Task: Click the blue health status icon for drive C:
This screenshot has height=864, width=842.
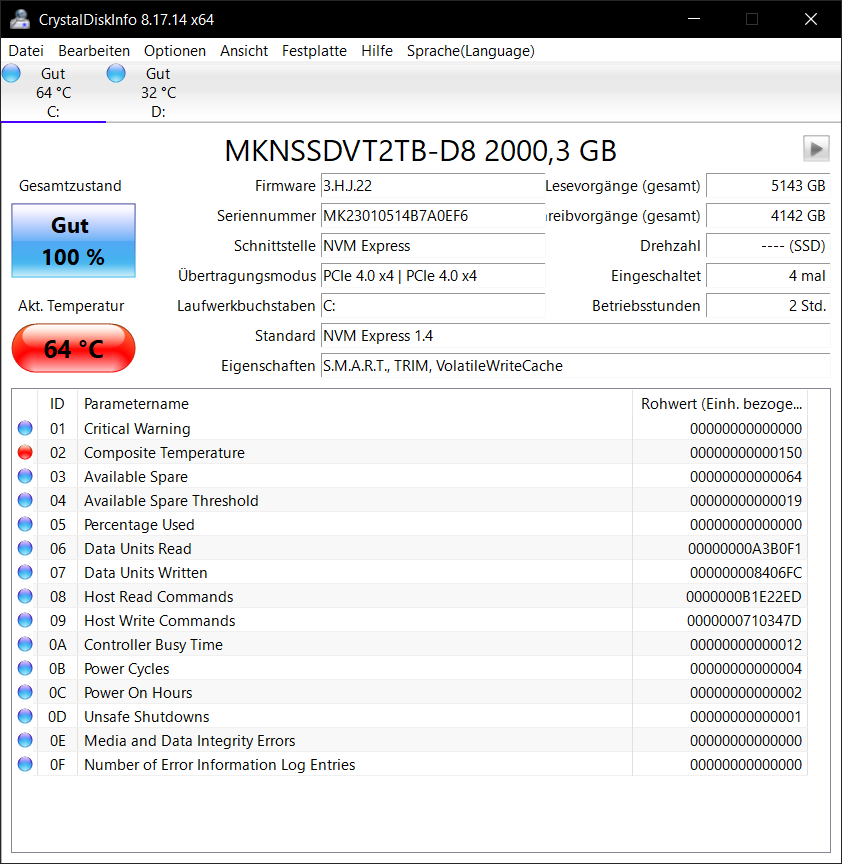Action: coord(11,72)
